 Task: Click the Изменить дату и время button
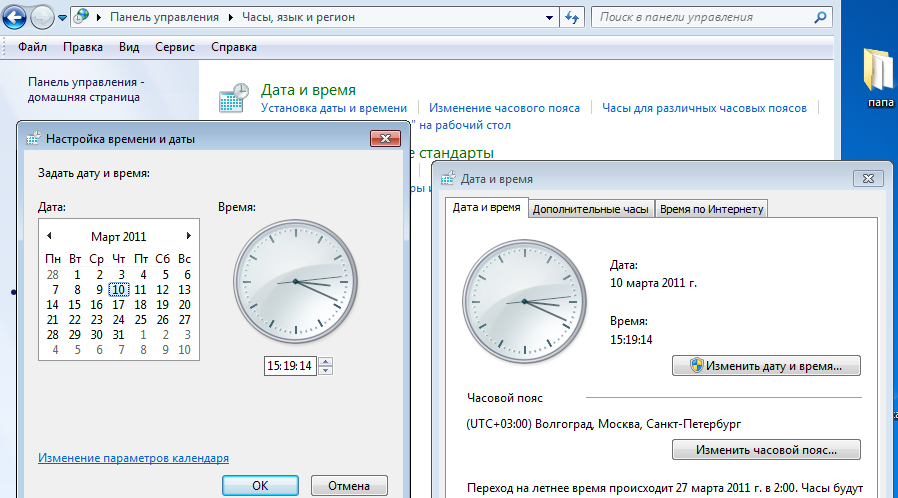coord(766,366)
